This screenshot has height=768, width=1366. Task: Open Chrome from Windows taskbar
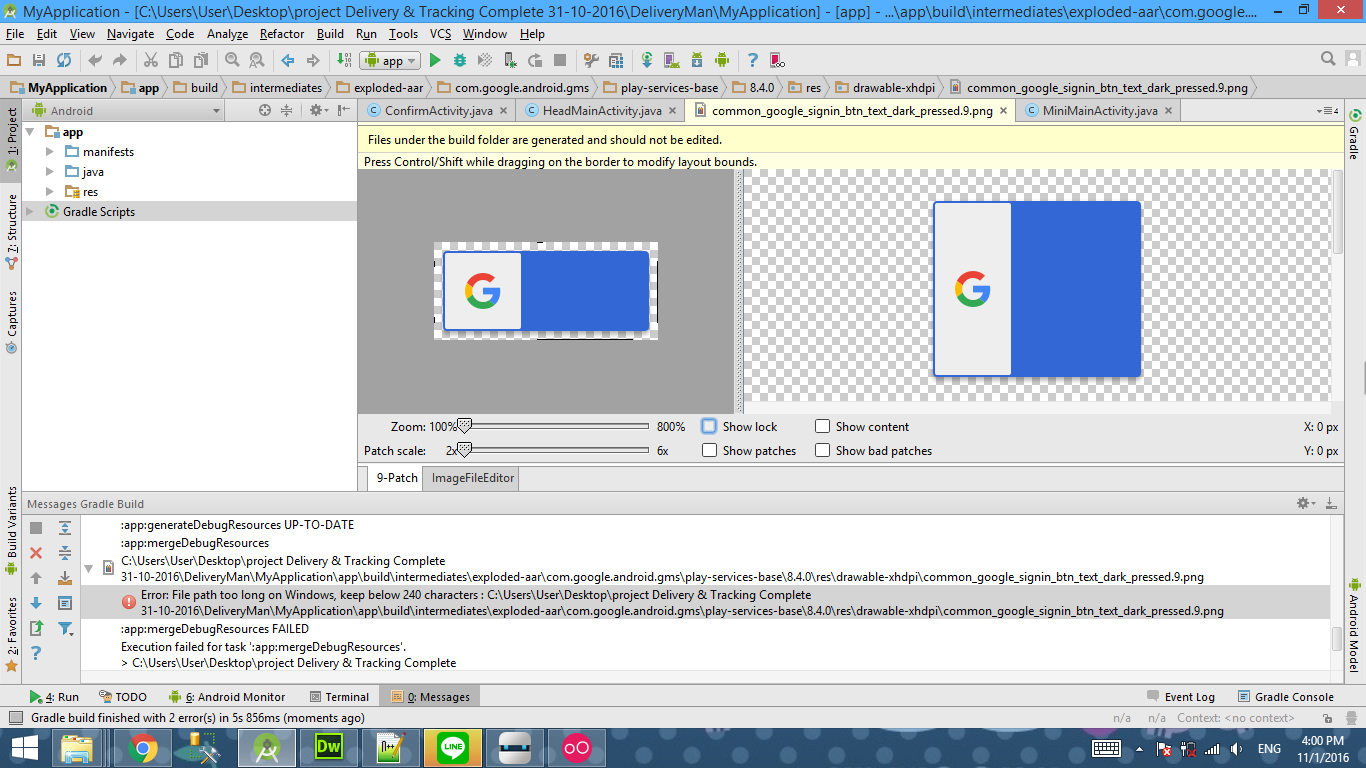(143, 747)
